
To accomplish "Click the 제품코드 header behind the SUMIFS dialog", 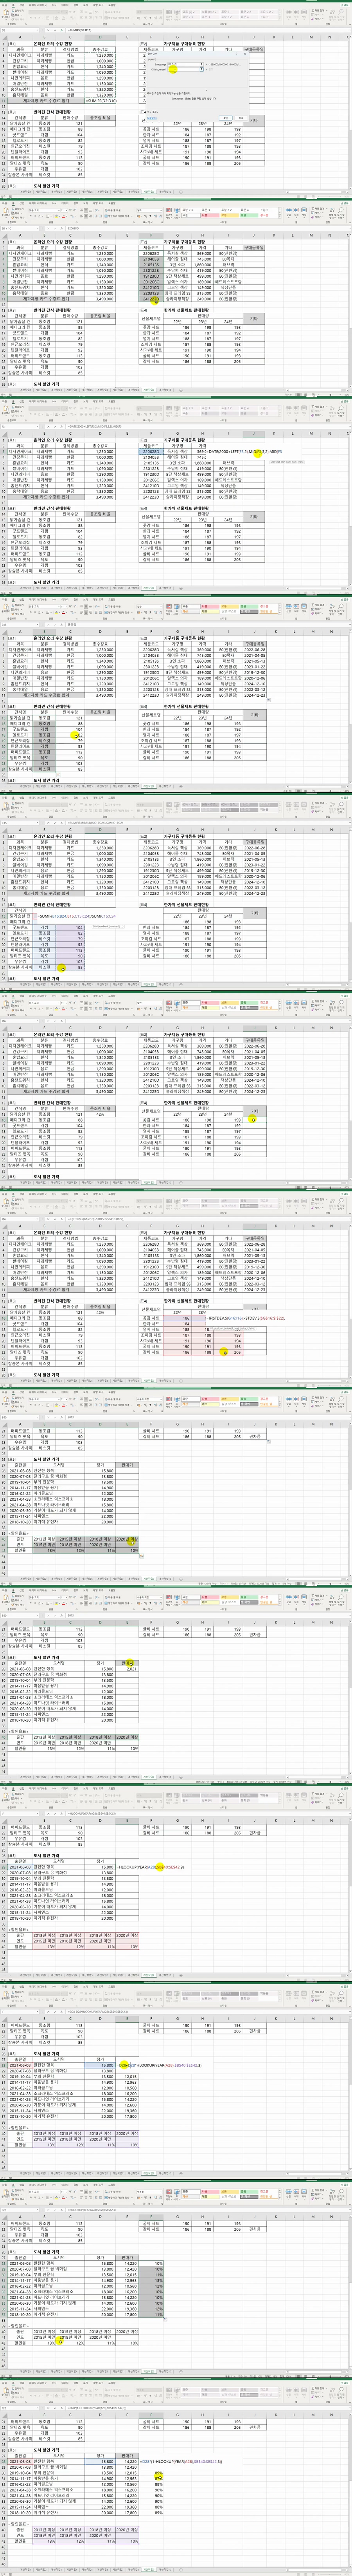I will (x=150, y=50).
